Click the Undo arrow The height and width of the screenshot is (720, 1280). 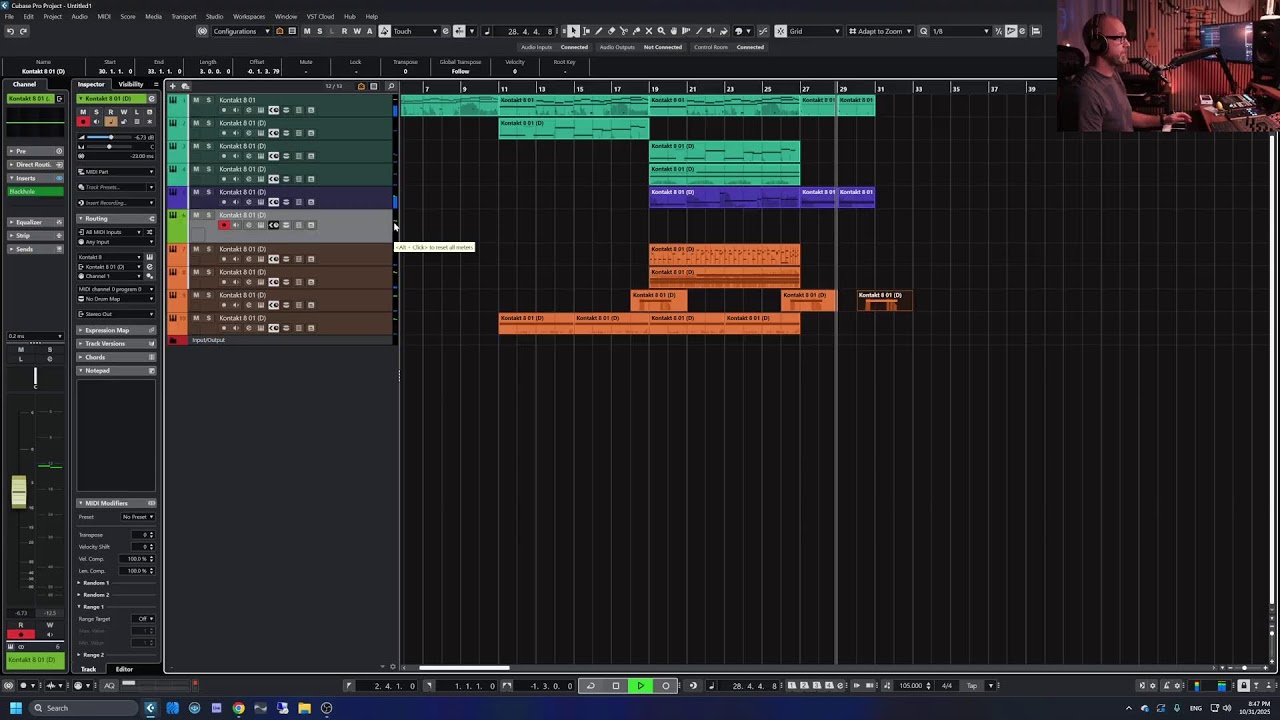10,31
